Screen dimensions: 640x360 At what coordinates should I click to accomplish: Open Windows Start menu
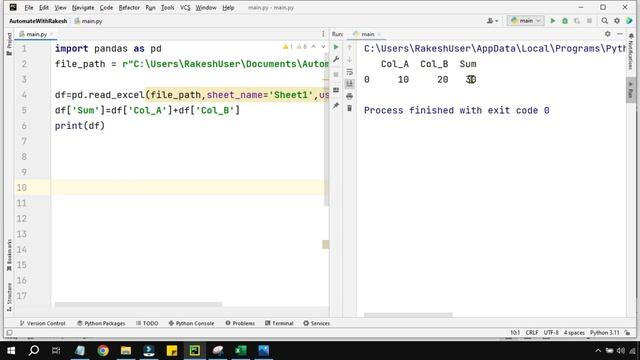(11, 351)
